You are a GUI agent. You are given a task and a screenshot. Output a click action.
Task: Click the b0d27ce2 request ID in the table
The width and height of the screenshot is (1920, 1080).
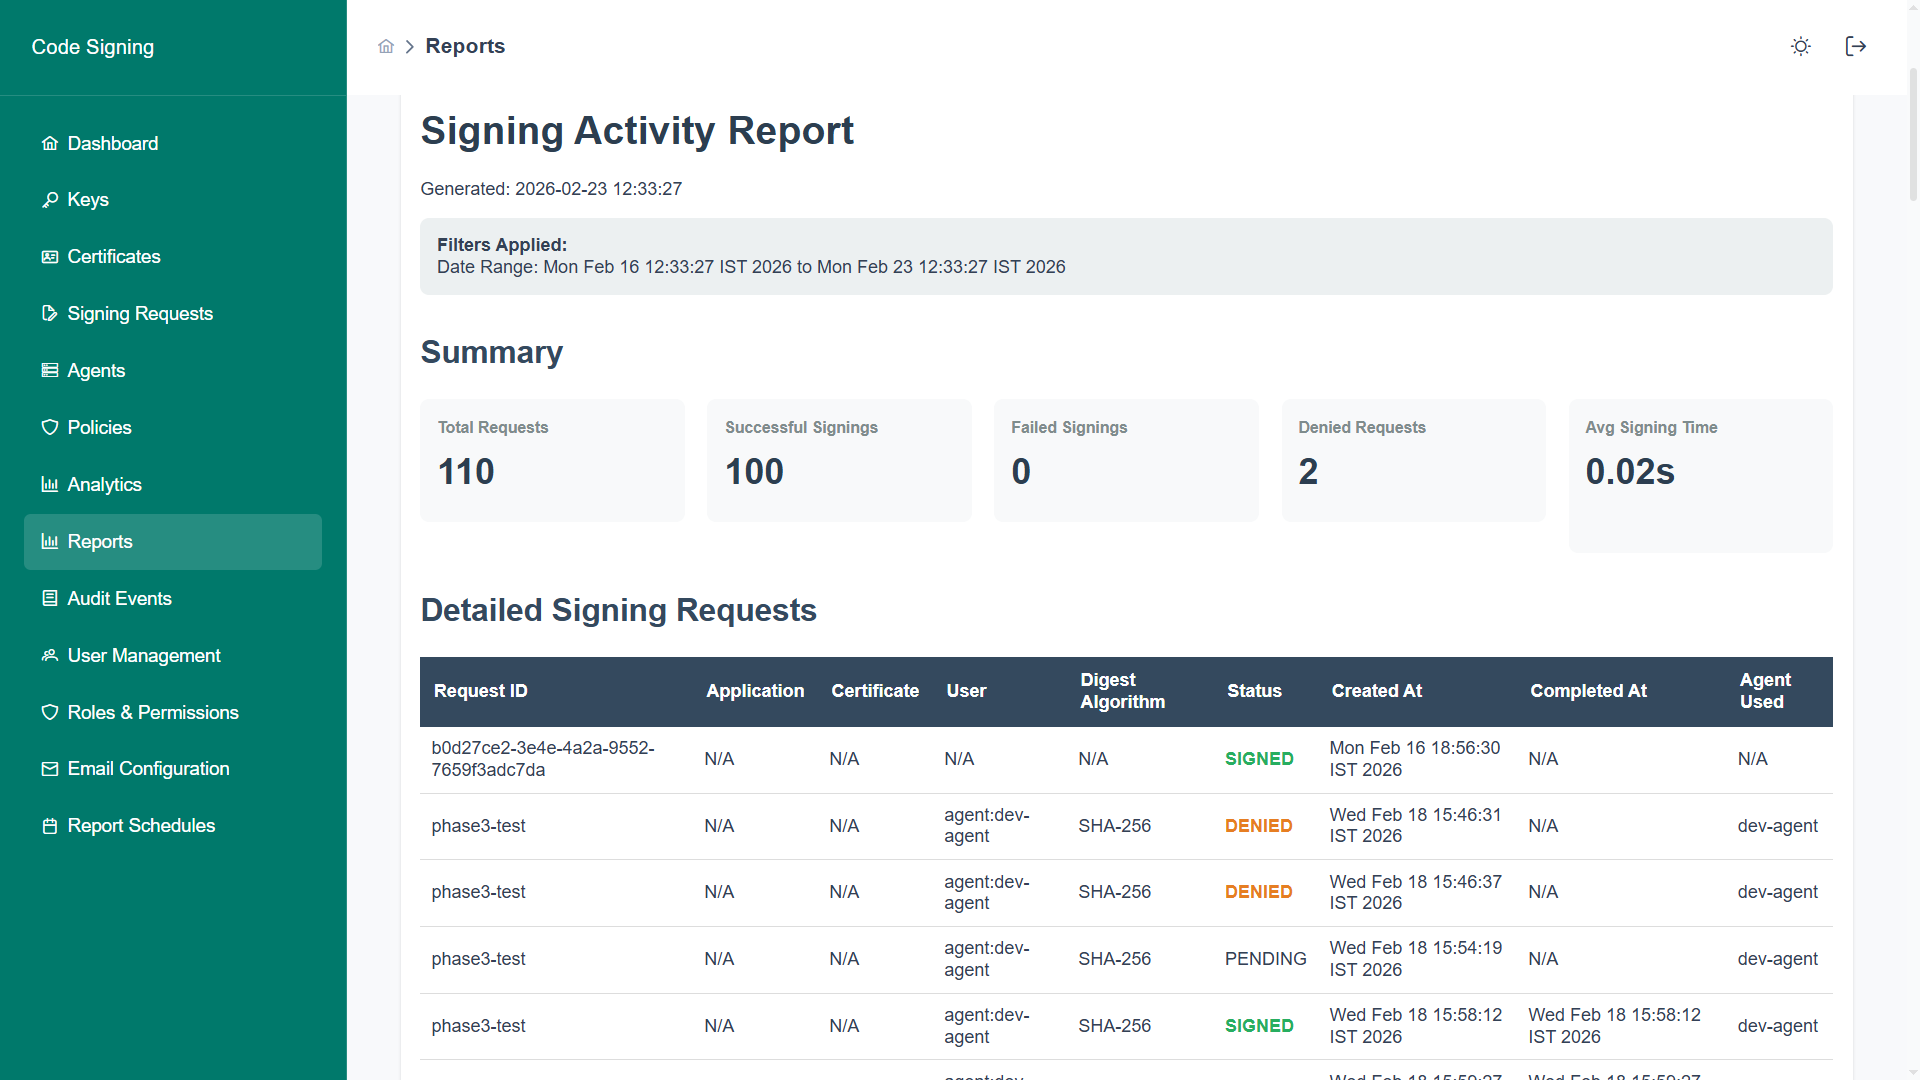coord(543,758)
